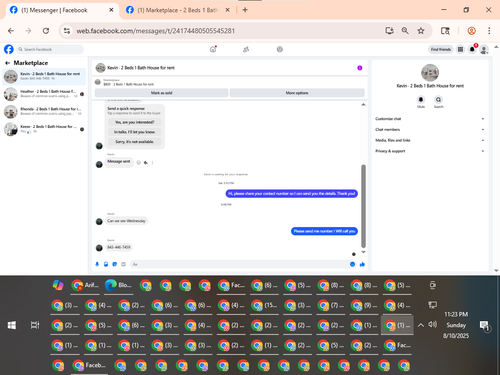This screenshot has width=500, height=375.
Task: Send quick reply 'Sorry, it's not available.'
Action: click(x=134, y=142)
